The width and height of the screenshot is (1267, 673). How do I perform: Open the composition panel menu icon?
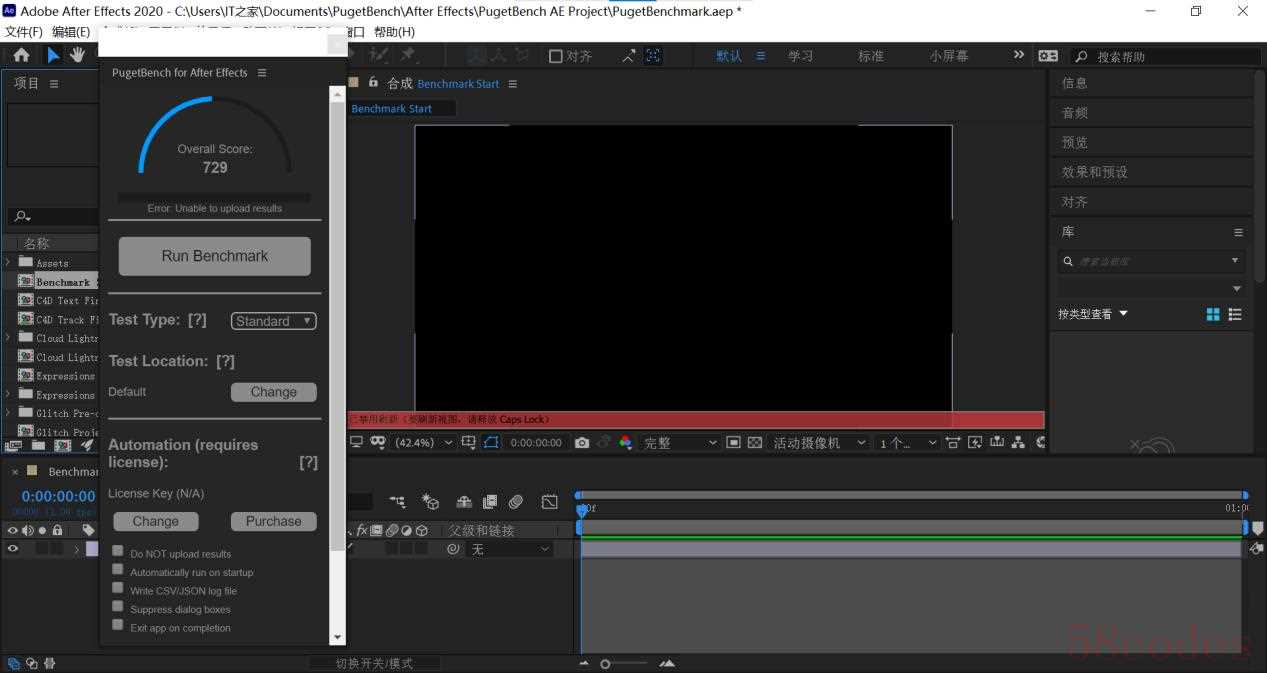coord(512,84)
